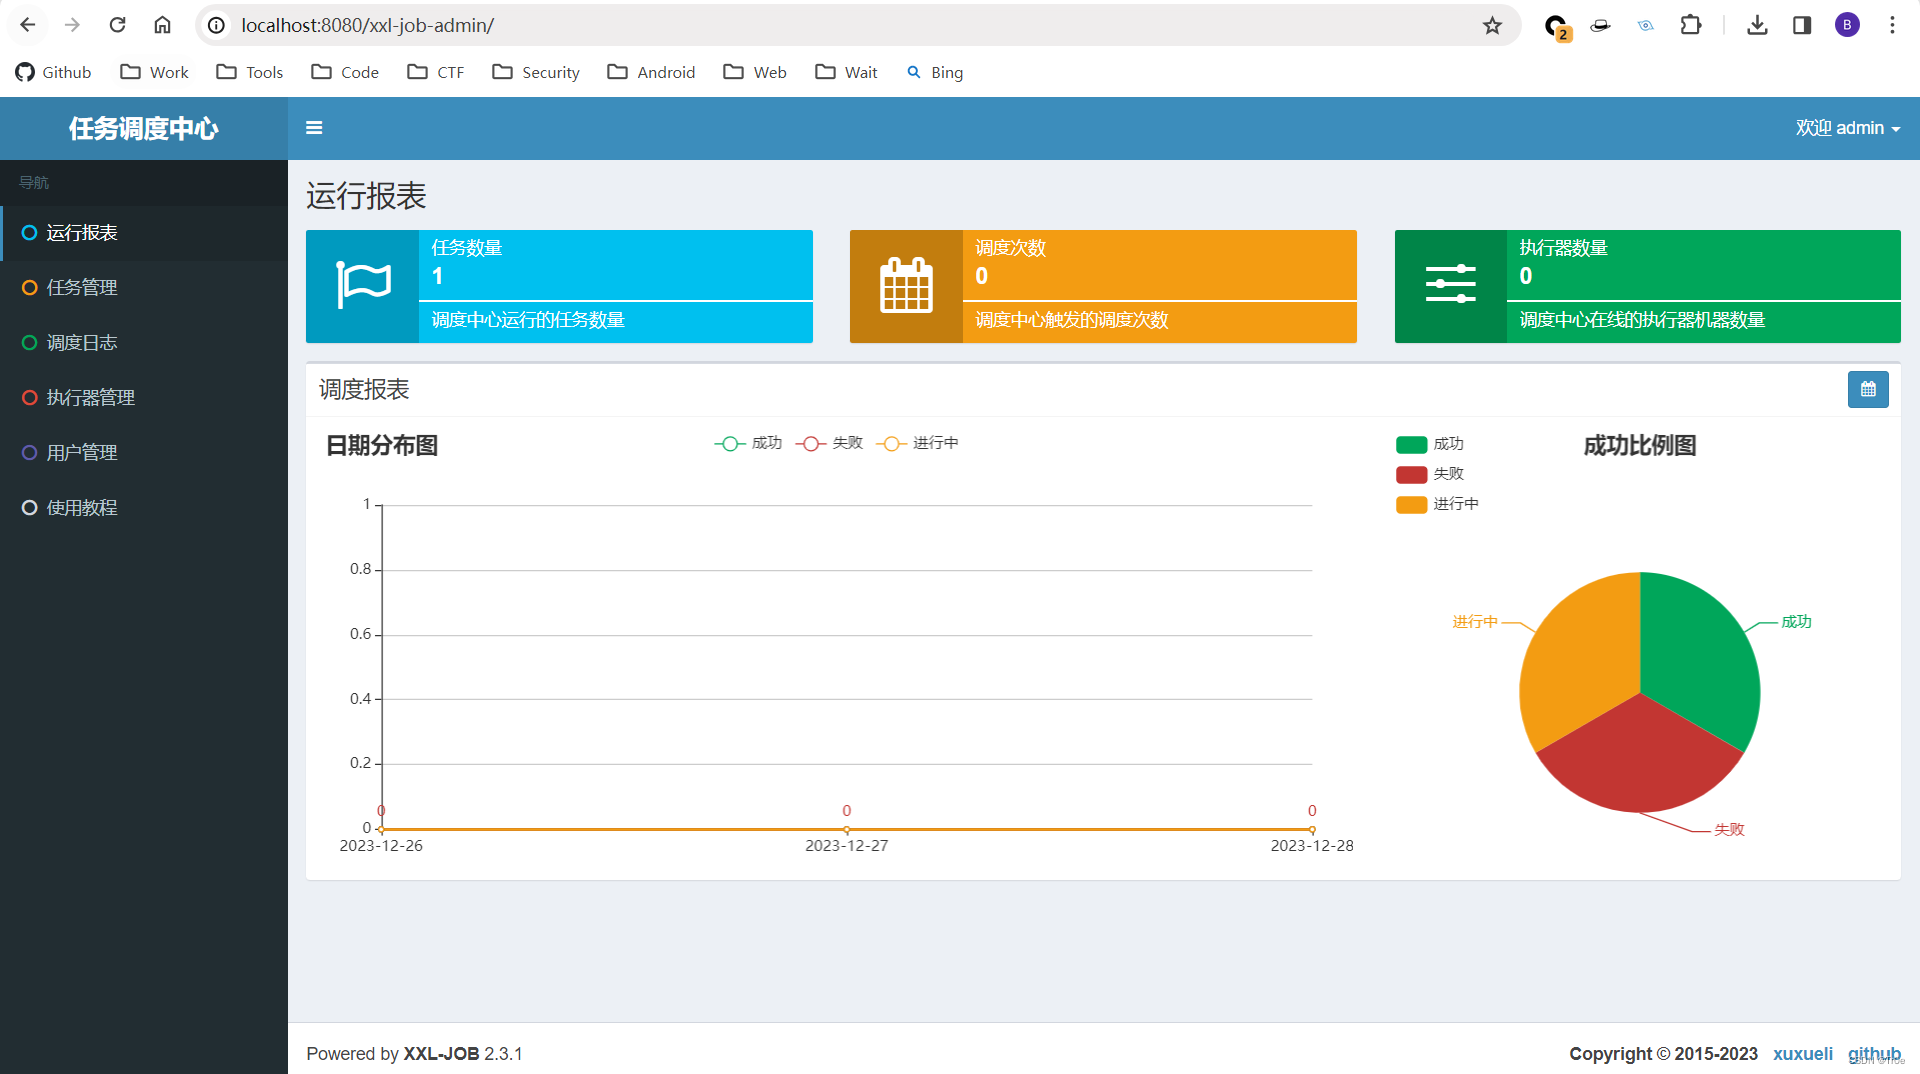Select 用户管理 in the sidebar

[144, 453]
